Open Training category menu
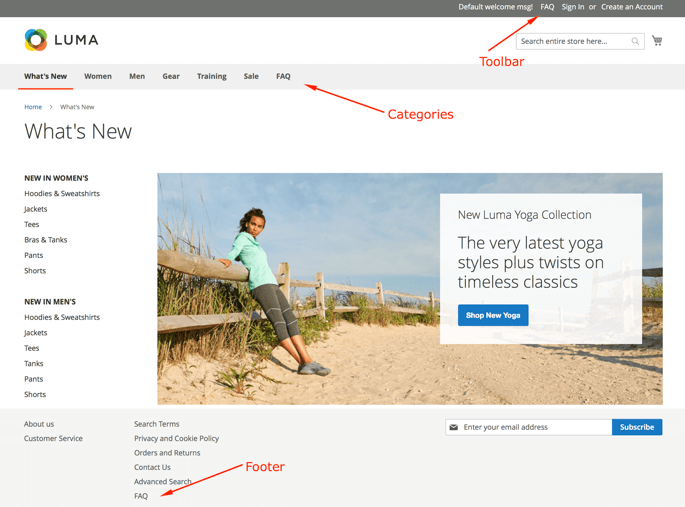Screen dimensions: 685x507 (x=211, y=76)
